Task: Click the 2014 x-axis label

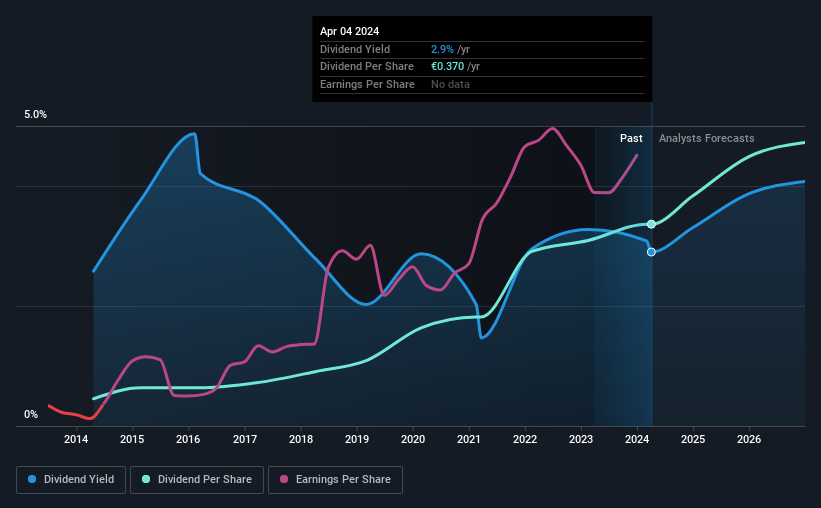Action: [76, 439]
